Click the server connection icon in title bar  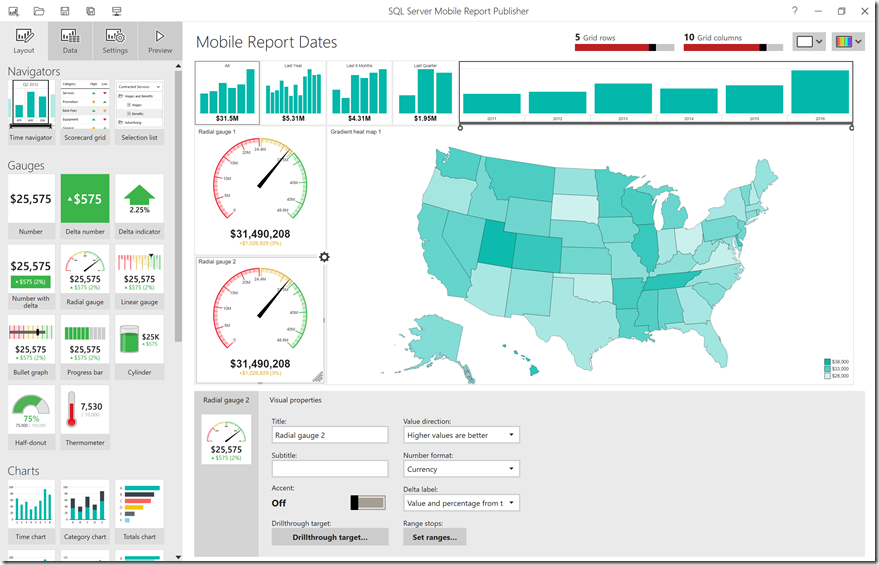click(117, 11)
